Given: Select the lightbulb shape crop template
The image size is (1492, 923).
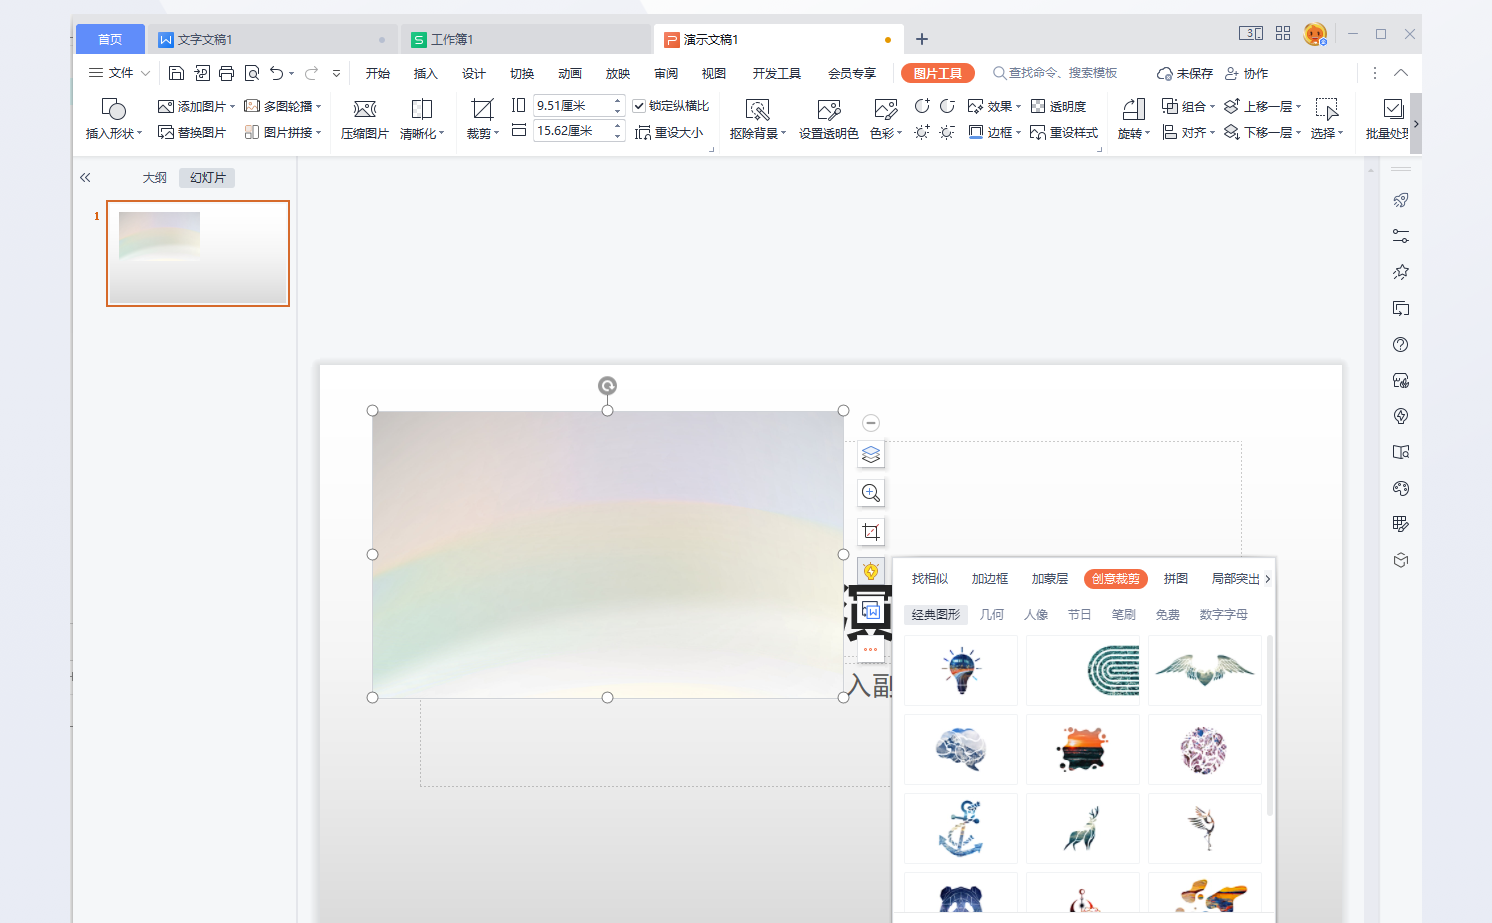Looking at the screenshot, I should coord(961,670).
